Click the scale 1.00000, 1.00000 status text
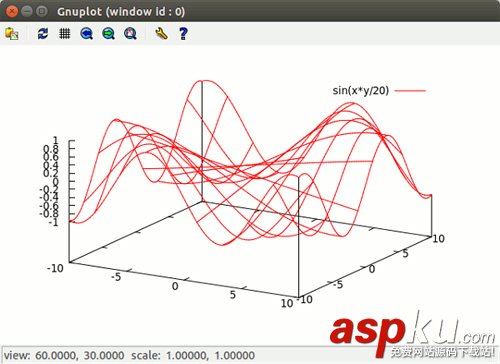The image size is (500, 364). coord(193,355)
